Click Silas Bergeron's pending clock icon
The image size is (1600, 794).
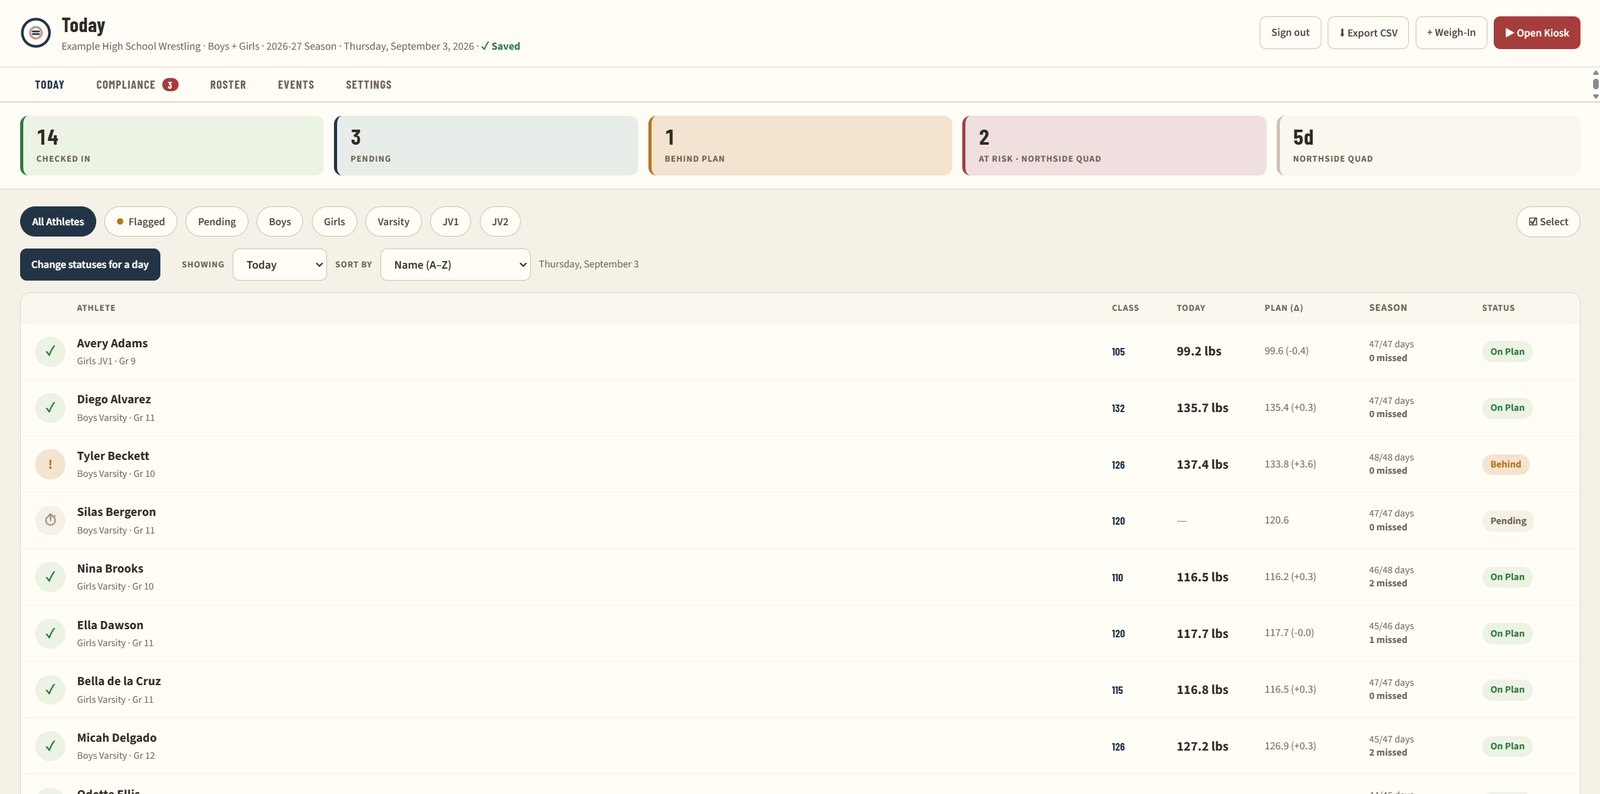[50, 521]
